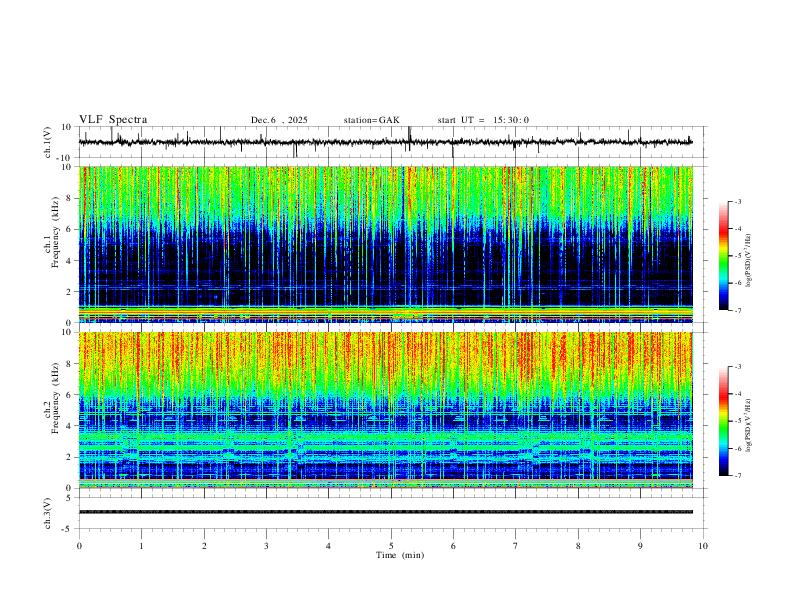Click the "ch.3(V)" axis label
Screen dimensions: 792x612
tap(47, 514)
